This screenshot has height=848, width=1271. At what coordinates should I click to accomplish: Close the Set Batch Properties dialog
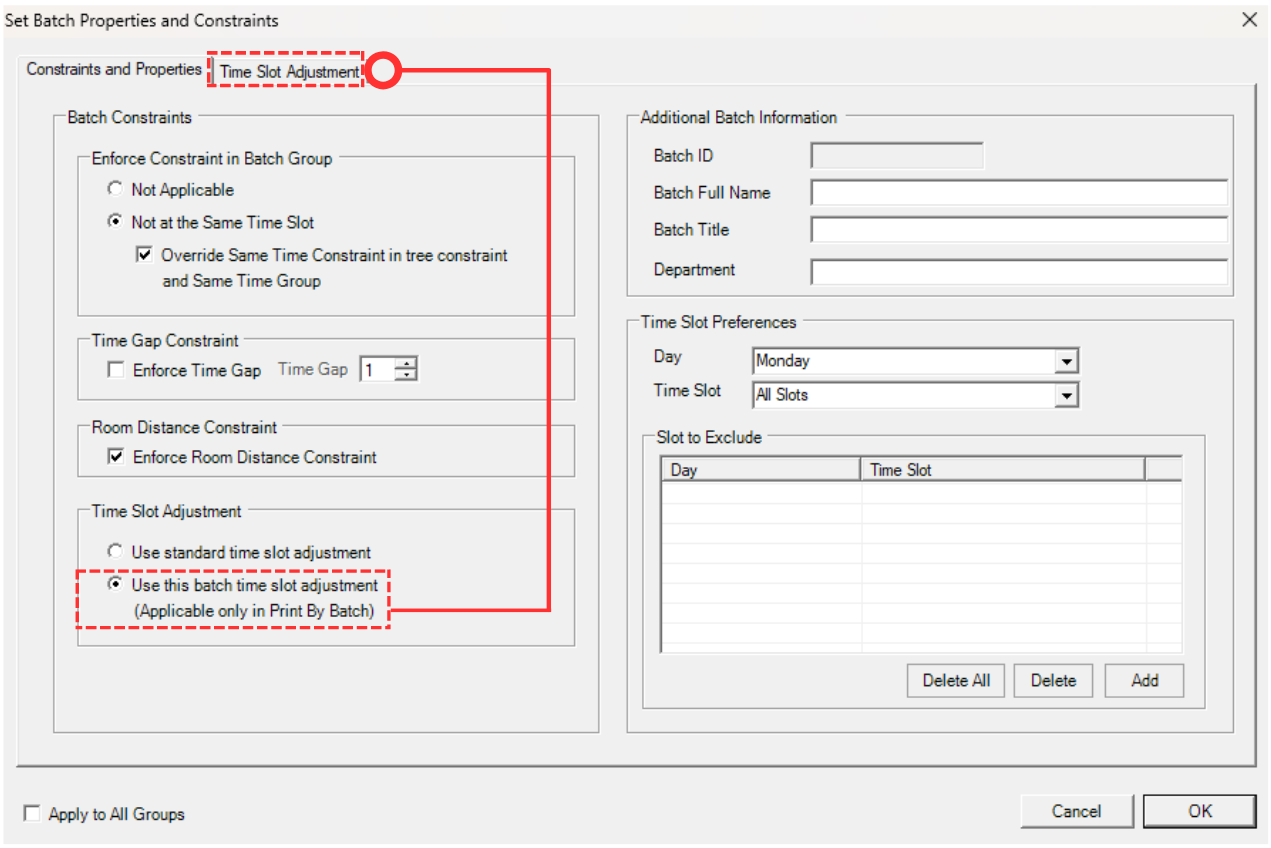coord(1248,19)
